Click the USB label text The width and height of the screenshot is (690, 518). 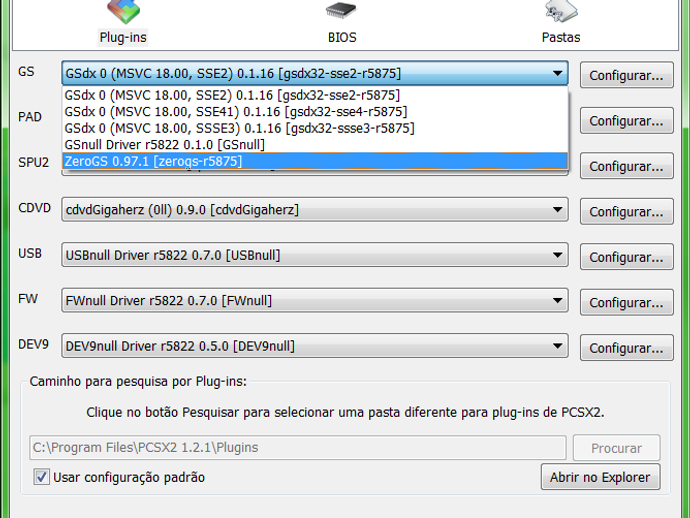(30, 253)
